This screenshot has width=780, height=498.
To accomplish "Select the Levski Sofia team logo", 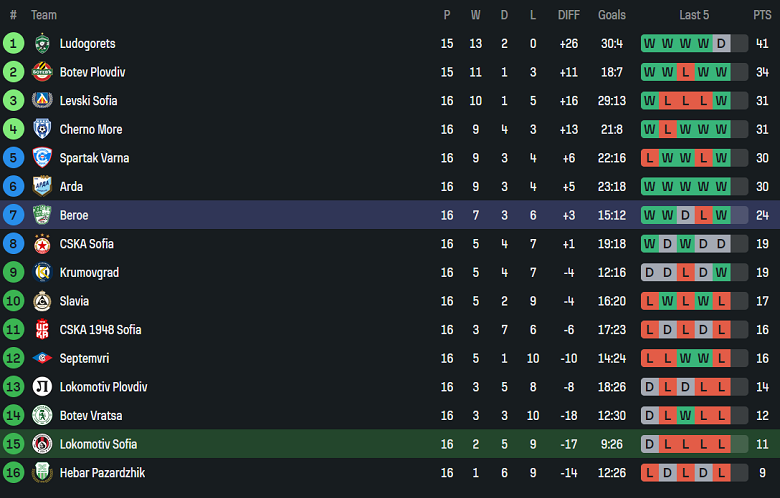I will 42,100.
